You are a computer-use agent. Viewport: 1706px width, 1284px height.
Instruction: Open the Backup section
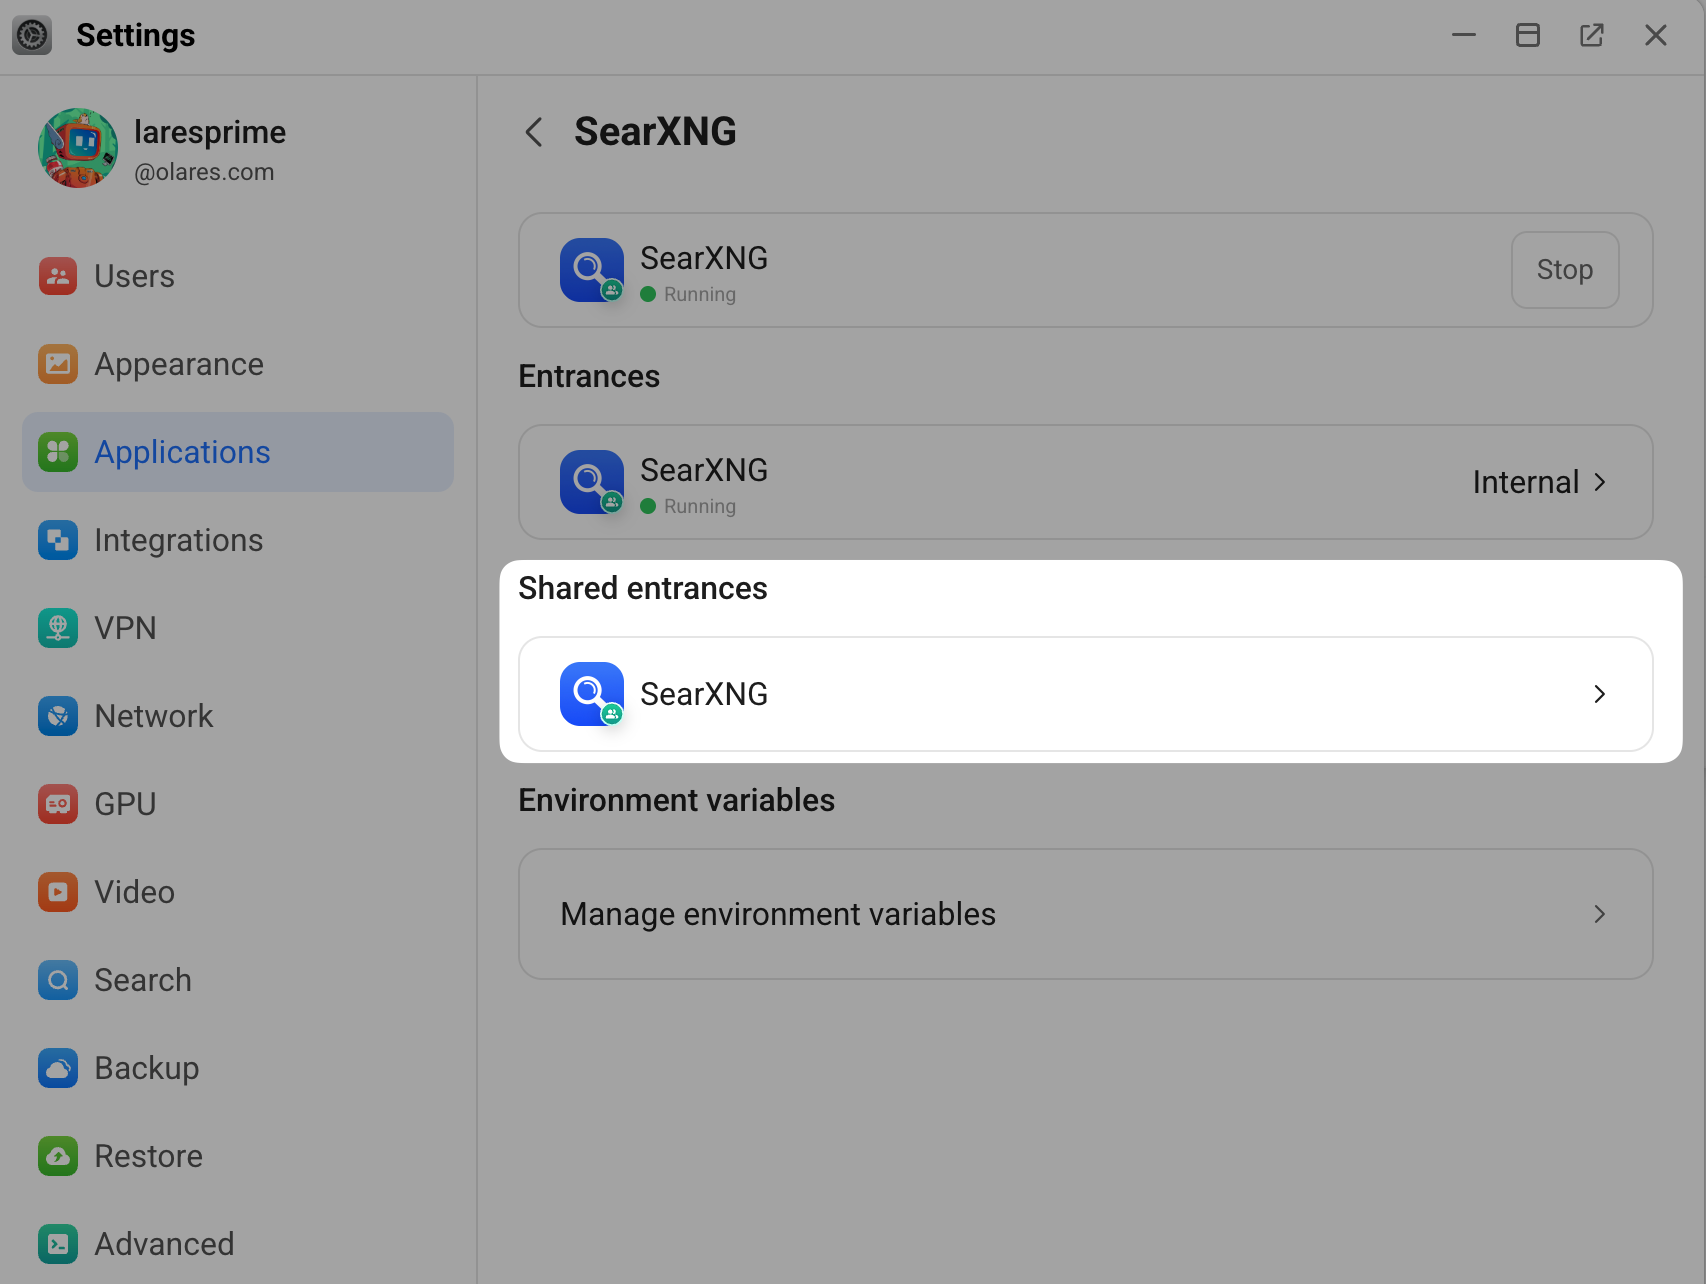point(238,1068)
